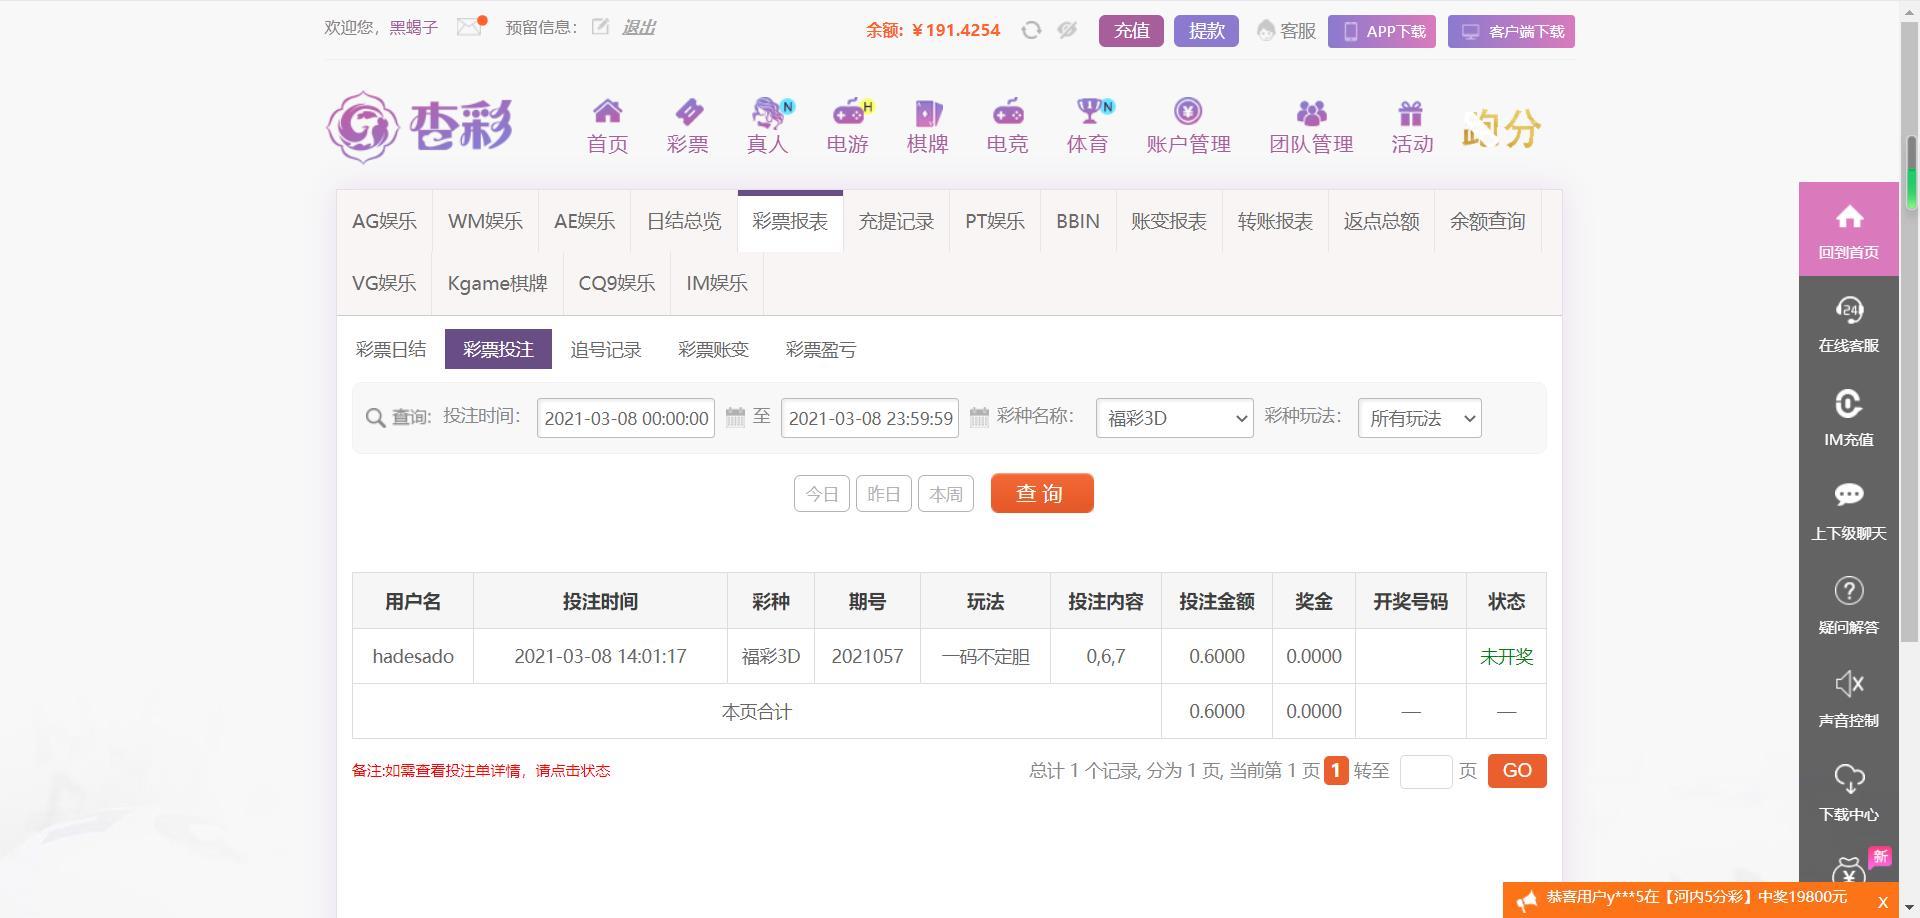Click the 提款 withdraw button

tap(1206, 31)
